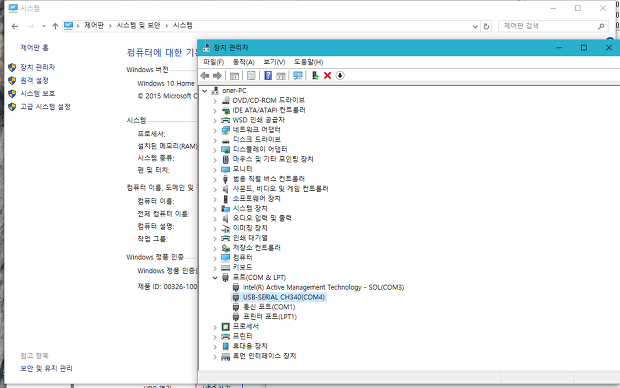Open the 보안 및 유지 관리 link
Viewport: 620px width, 388px height.
point(46,369)
